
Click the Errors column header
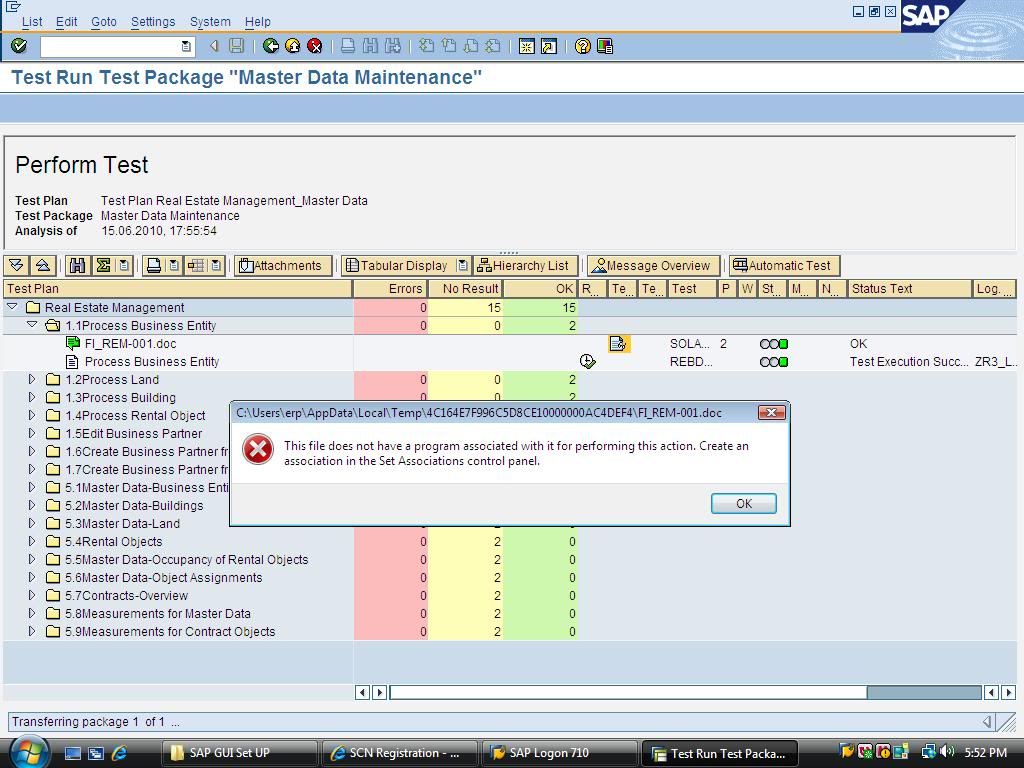[391, 289]
